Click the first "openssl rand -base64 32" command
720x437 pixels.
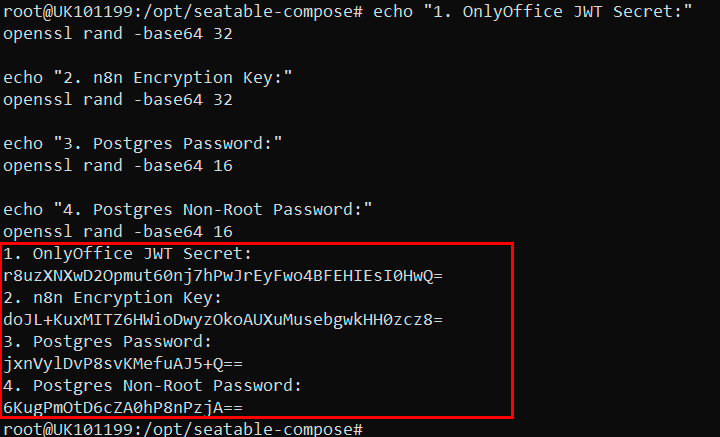(x=118, y=32)
